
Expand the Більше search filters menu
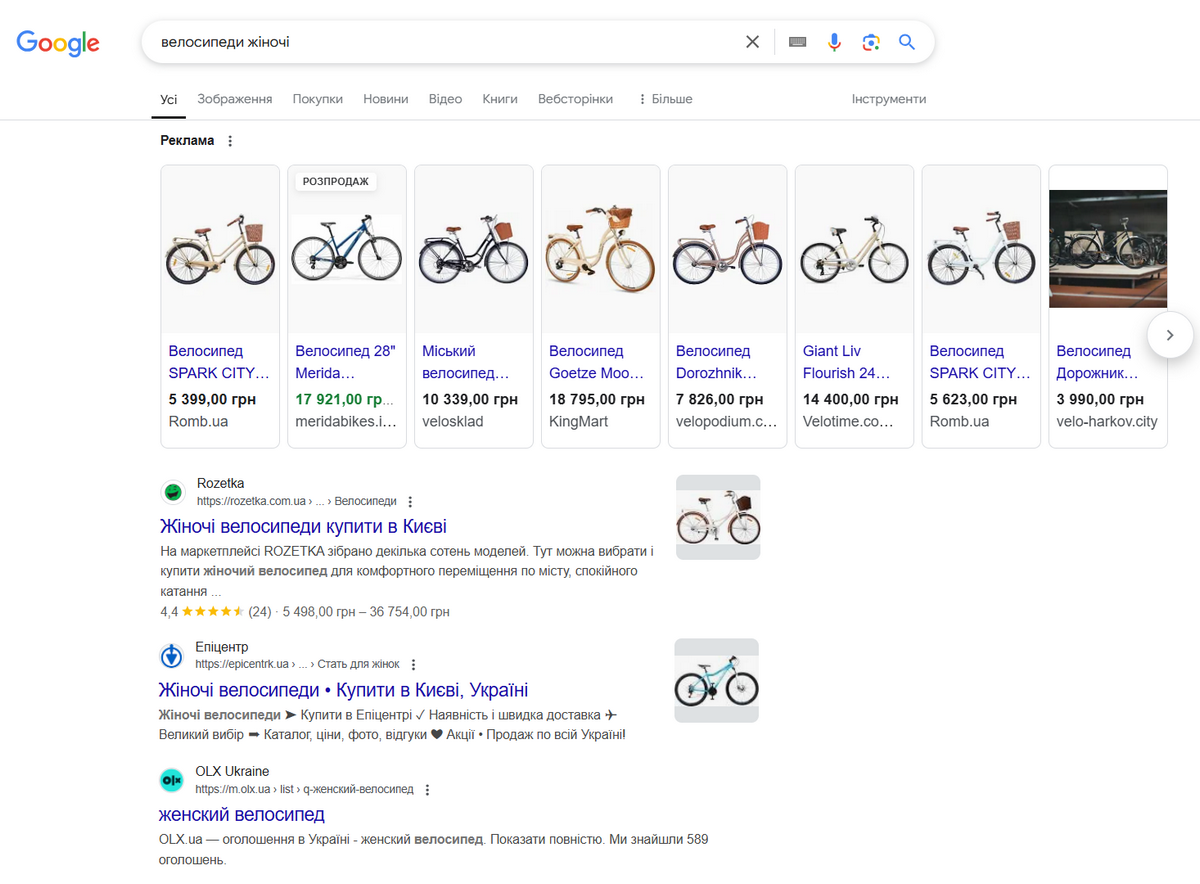(x=665, y=99)
